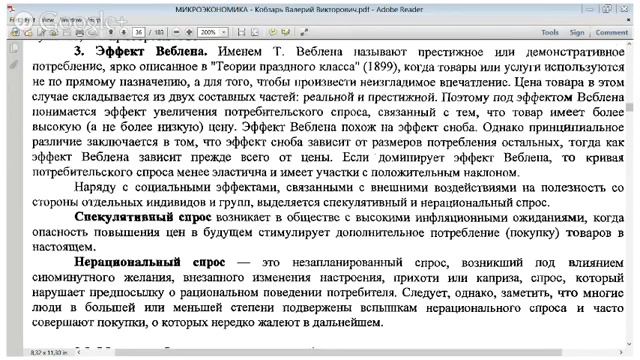Click the total page count 187
This screenshot has width=640, height=360.
(159, 32)
